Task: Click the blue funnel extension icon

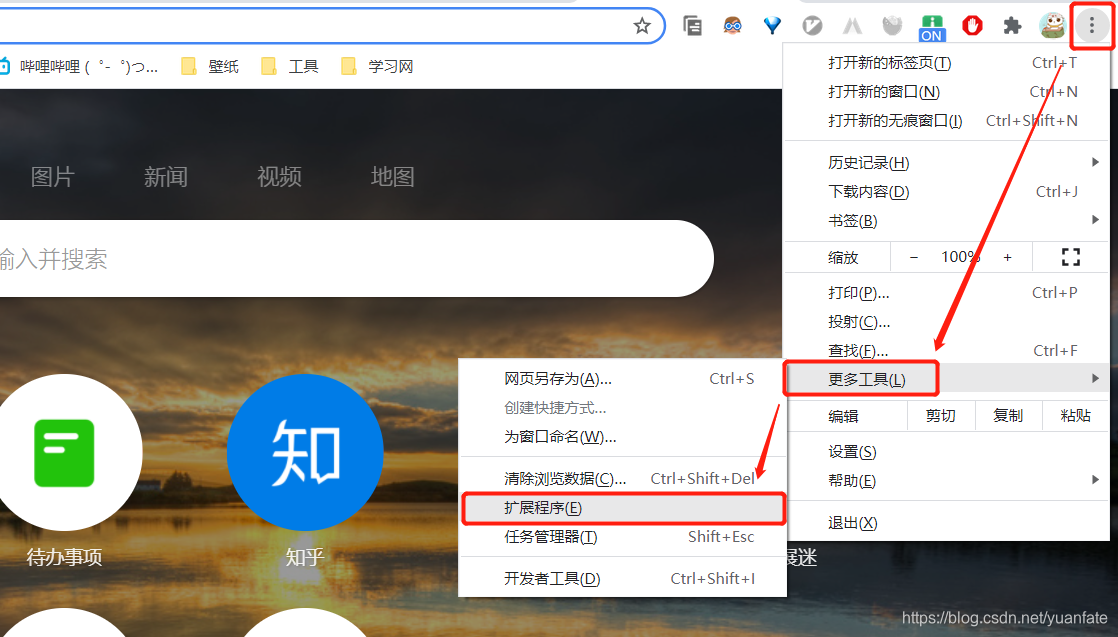Action: pos(772,26)
